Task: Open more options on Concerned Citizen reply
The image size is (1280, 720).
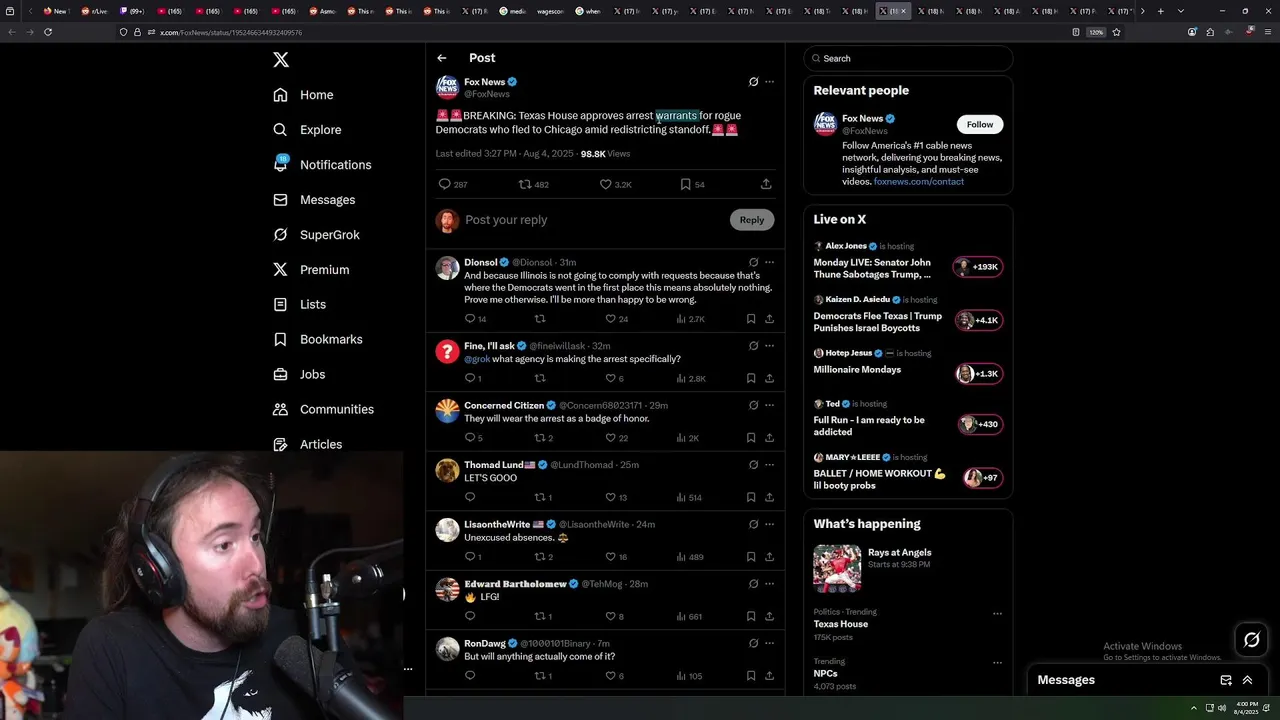Action: [x=769, y=405]
